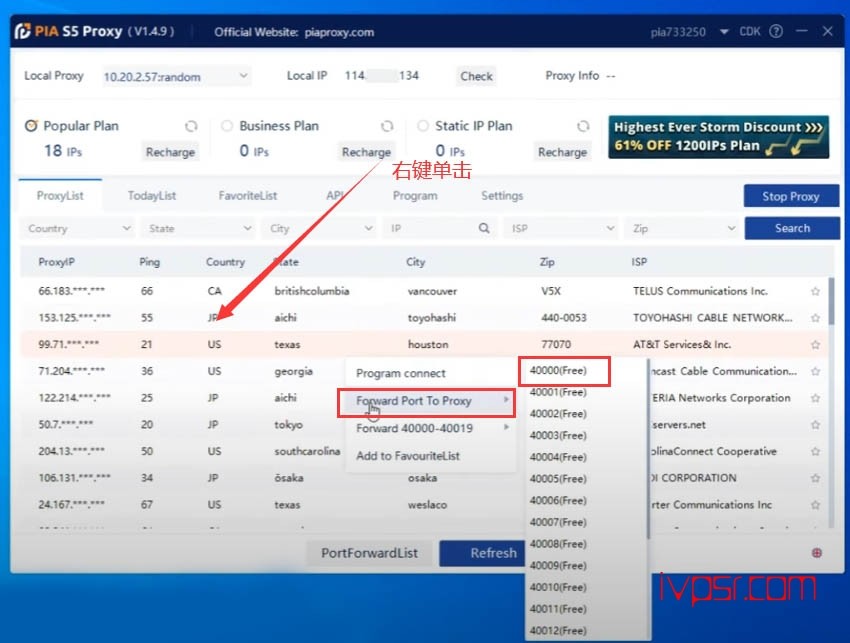This screenshot has height=643, width=850.
Task: Select port 40005(Free) in submenu
Action: coord(558,479)
